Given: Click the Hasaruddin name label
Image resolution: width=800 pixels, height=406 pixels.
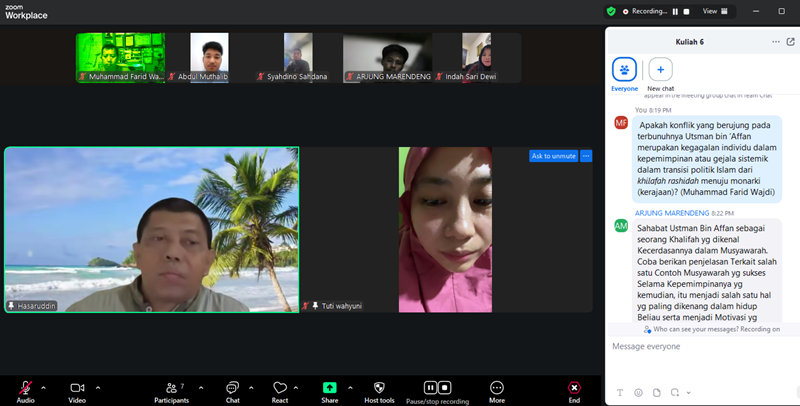Looking at the screenshot, I should pos(36,306).
